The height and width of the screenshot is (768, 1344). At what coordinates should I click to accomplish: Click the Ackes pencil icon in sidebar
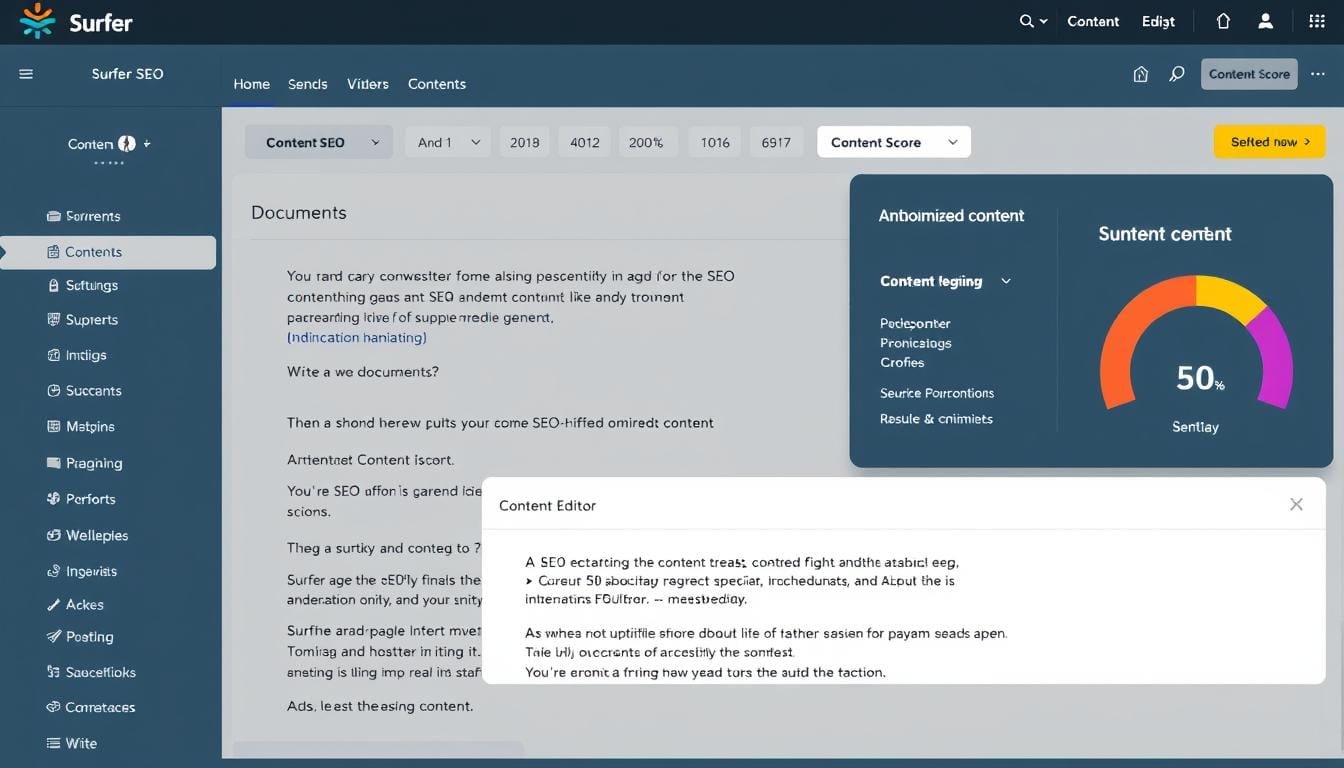[54, 605]
